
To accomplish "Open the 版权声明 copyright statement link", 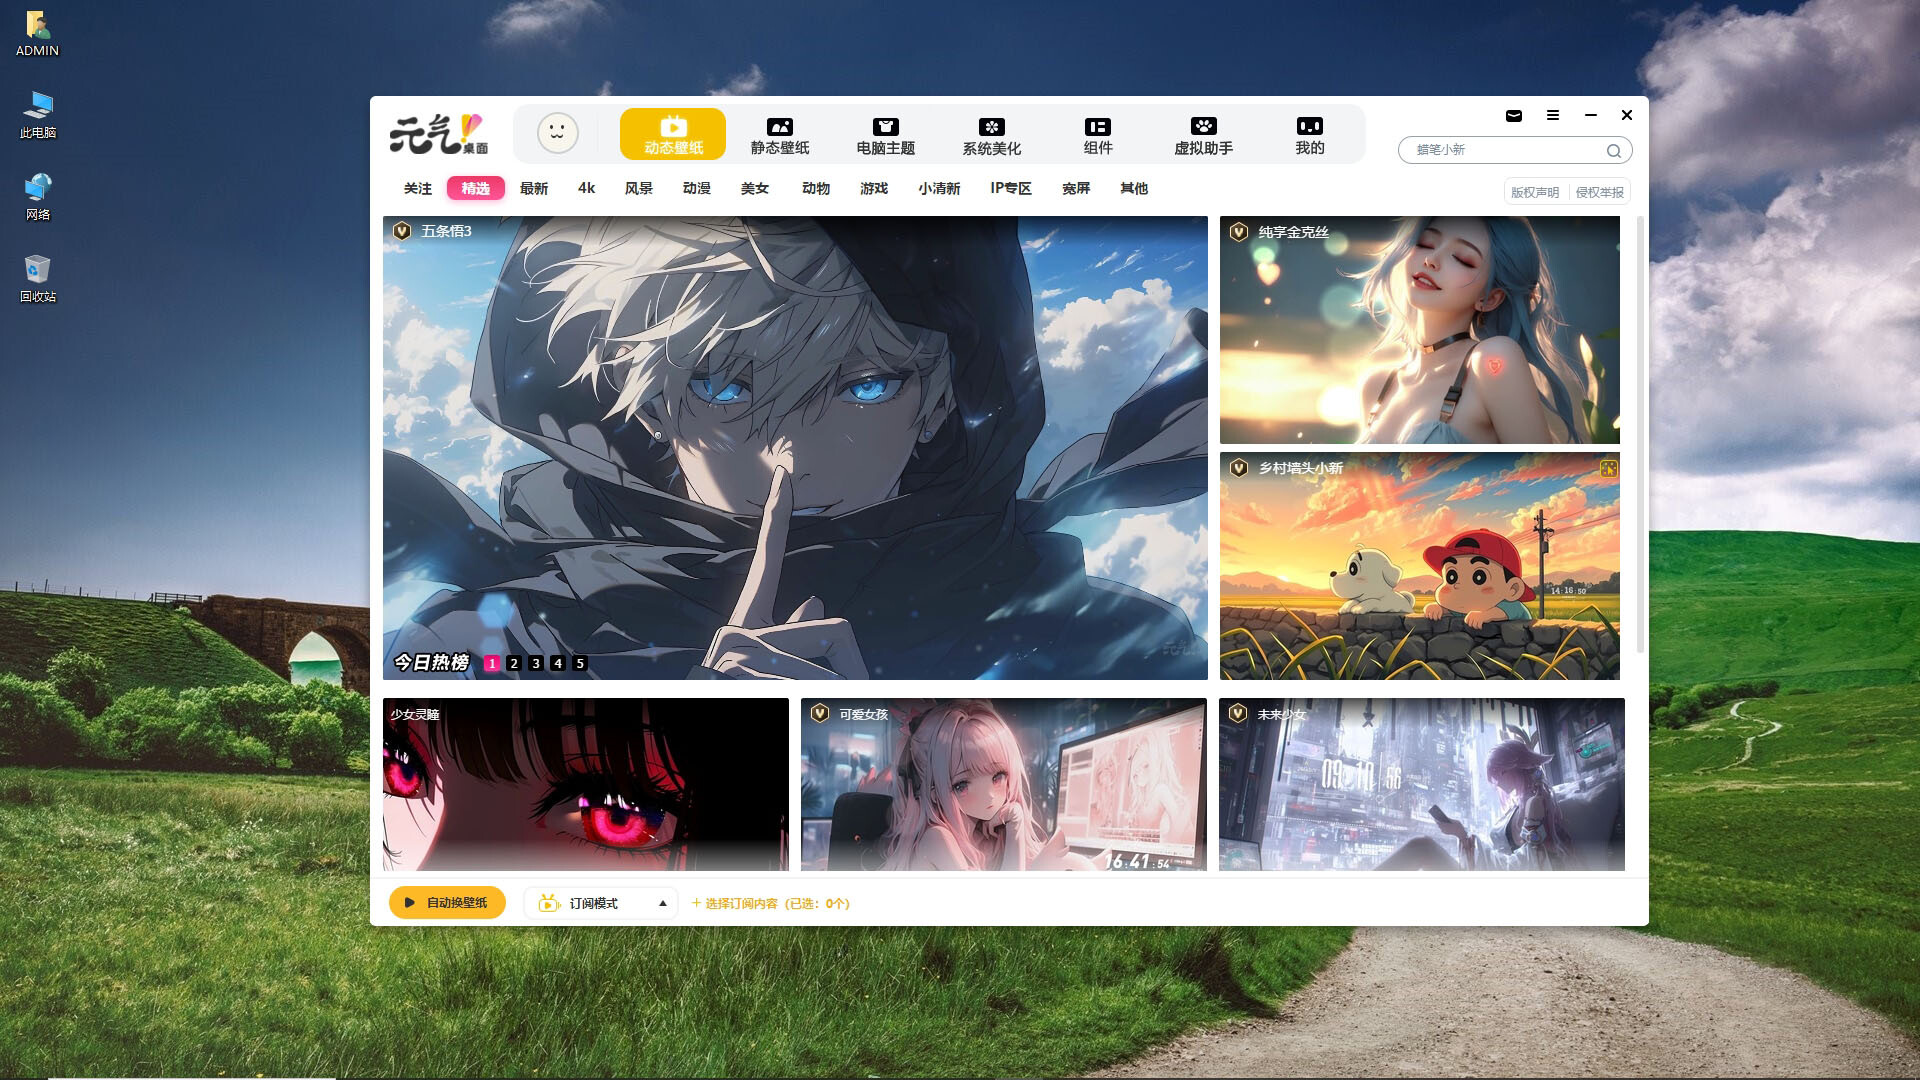I will pyautogui.click(x=1537, y=191).
